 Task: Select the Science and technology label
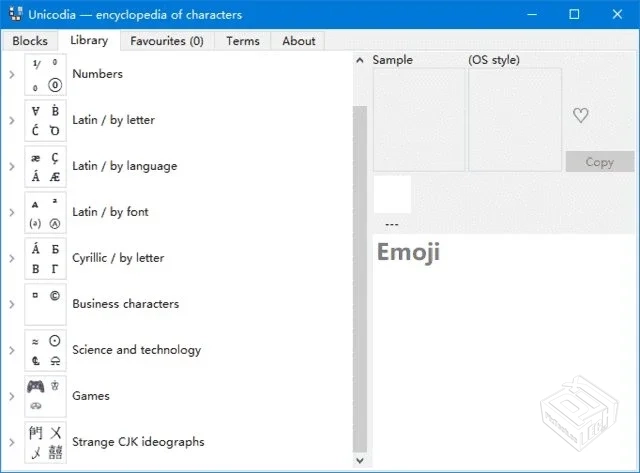[x=136, y=350]
